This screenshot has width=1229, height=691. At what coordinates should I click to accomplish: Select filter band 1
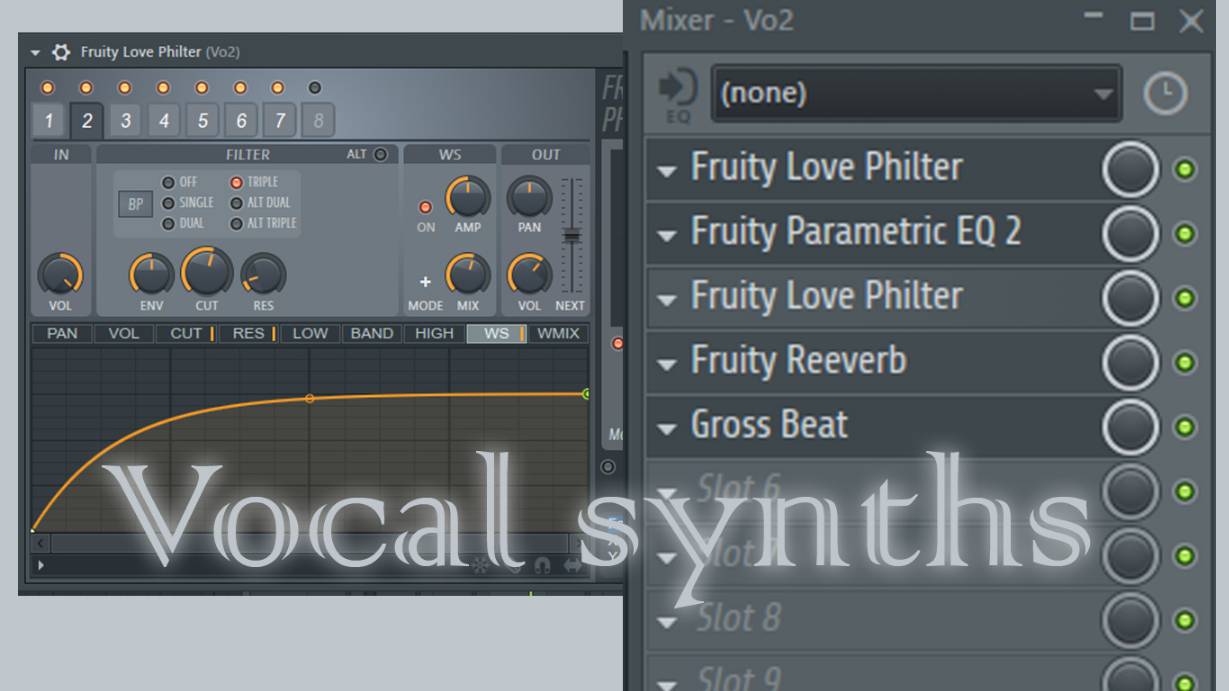tap(48, 121)
